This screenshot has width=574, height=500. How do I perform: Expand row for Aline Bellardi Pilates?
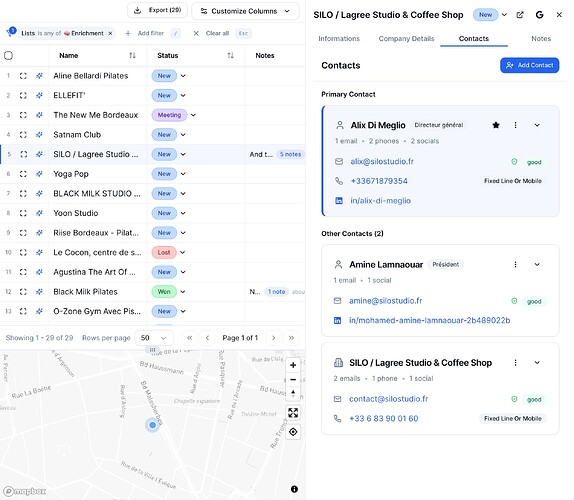[23, 76]
